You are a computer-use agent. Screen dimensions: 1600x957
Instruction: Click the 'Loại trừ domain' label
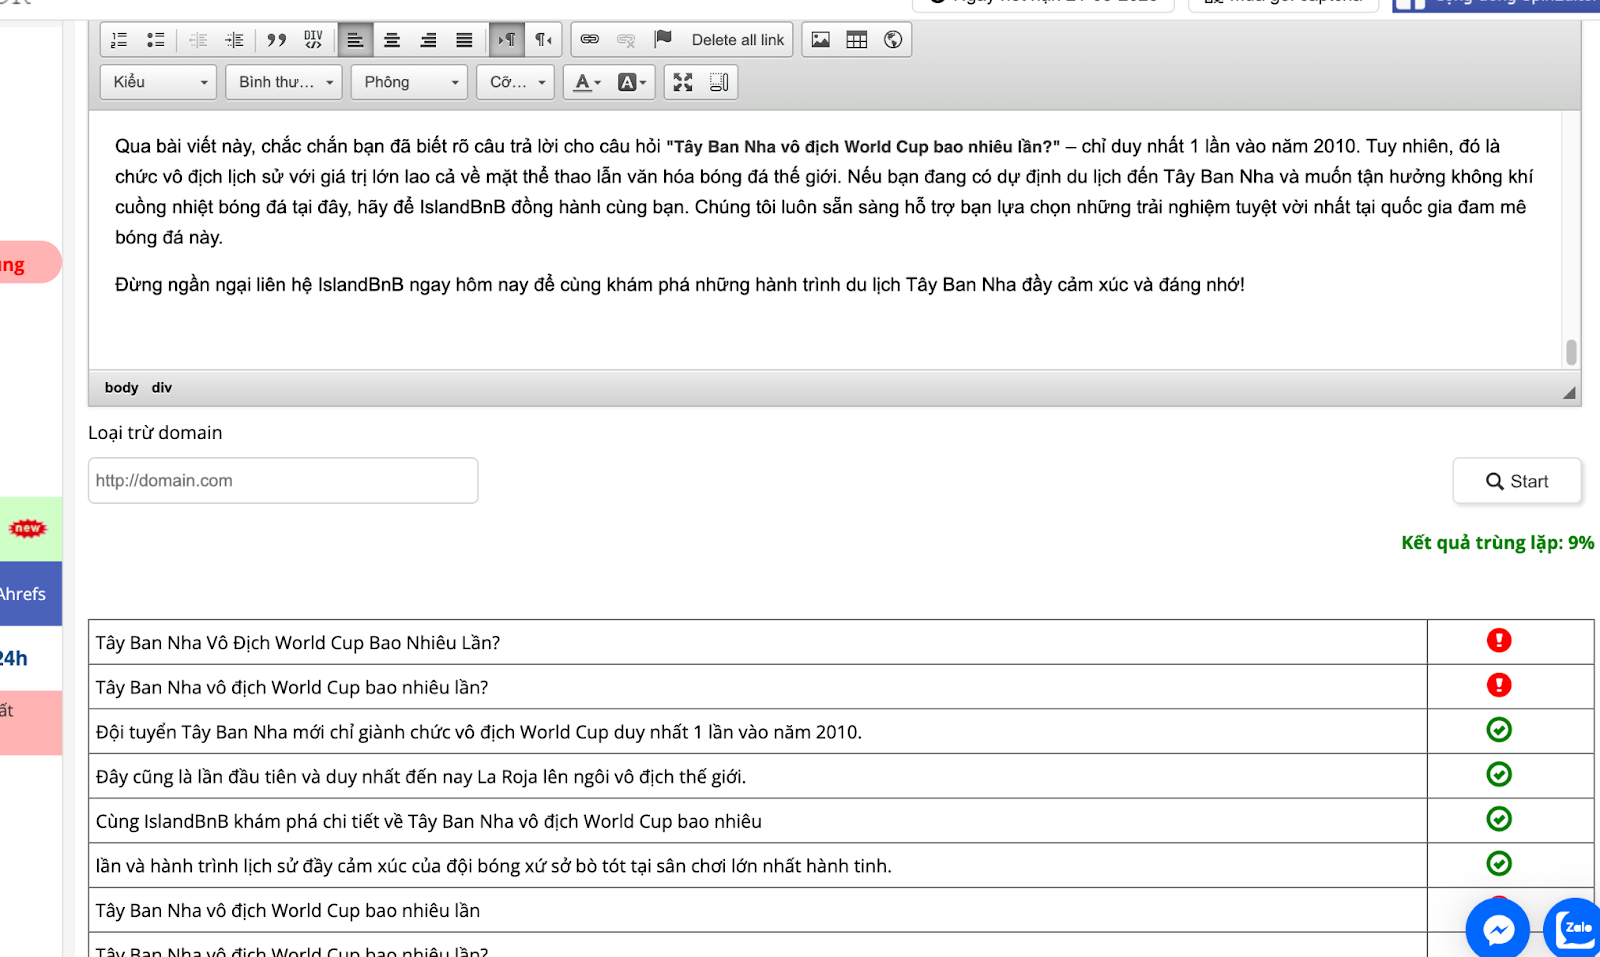[155, 433]
